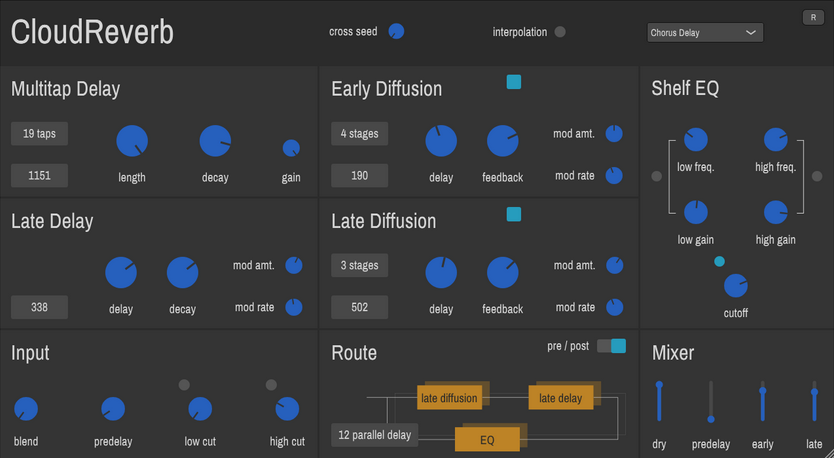This screenshot has height=458, width=834.
Task: Click the R reset button
Action: pos(813,18)
